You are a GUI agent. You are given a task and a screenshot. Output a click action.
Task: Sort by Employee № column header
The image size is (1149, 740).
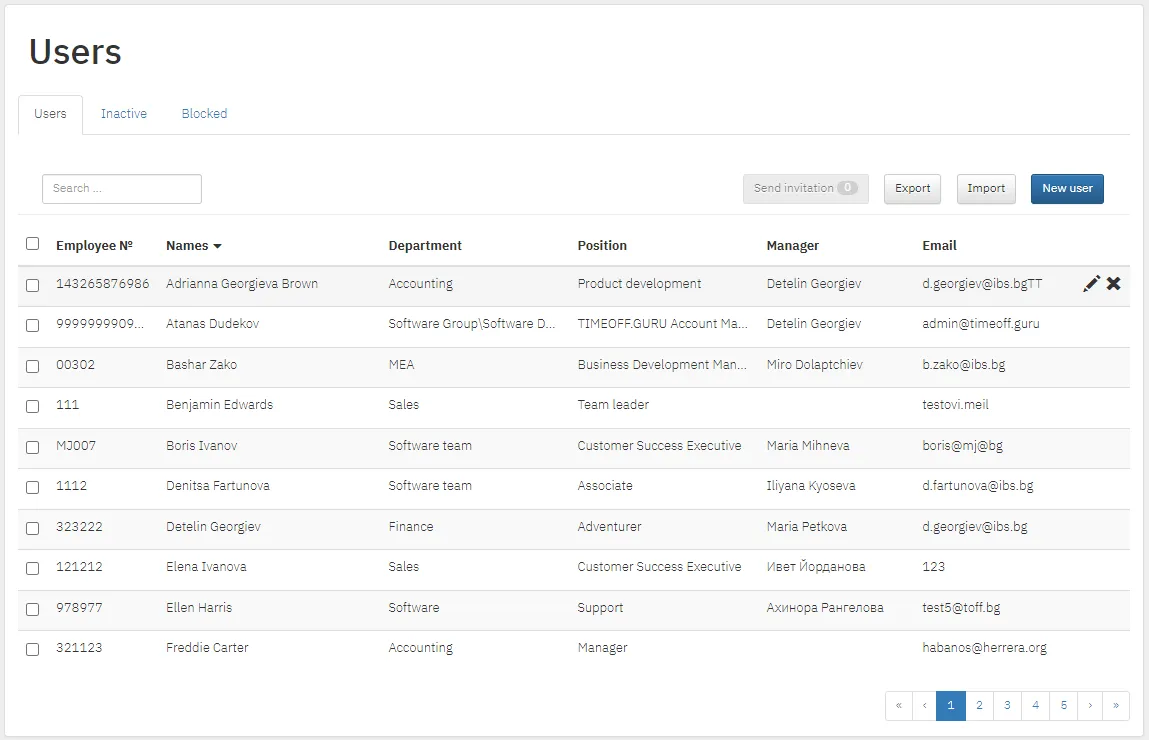[95, 246]
